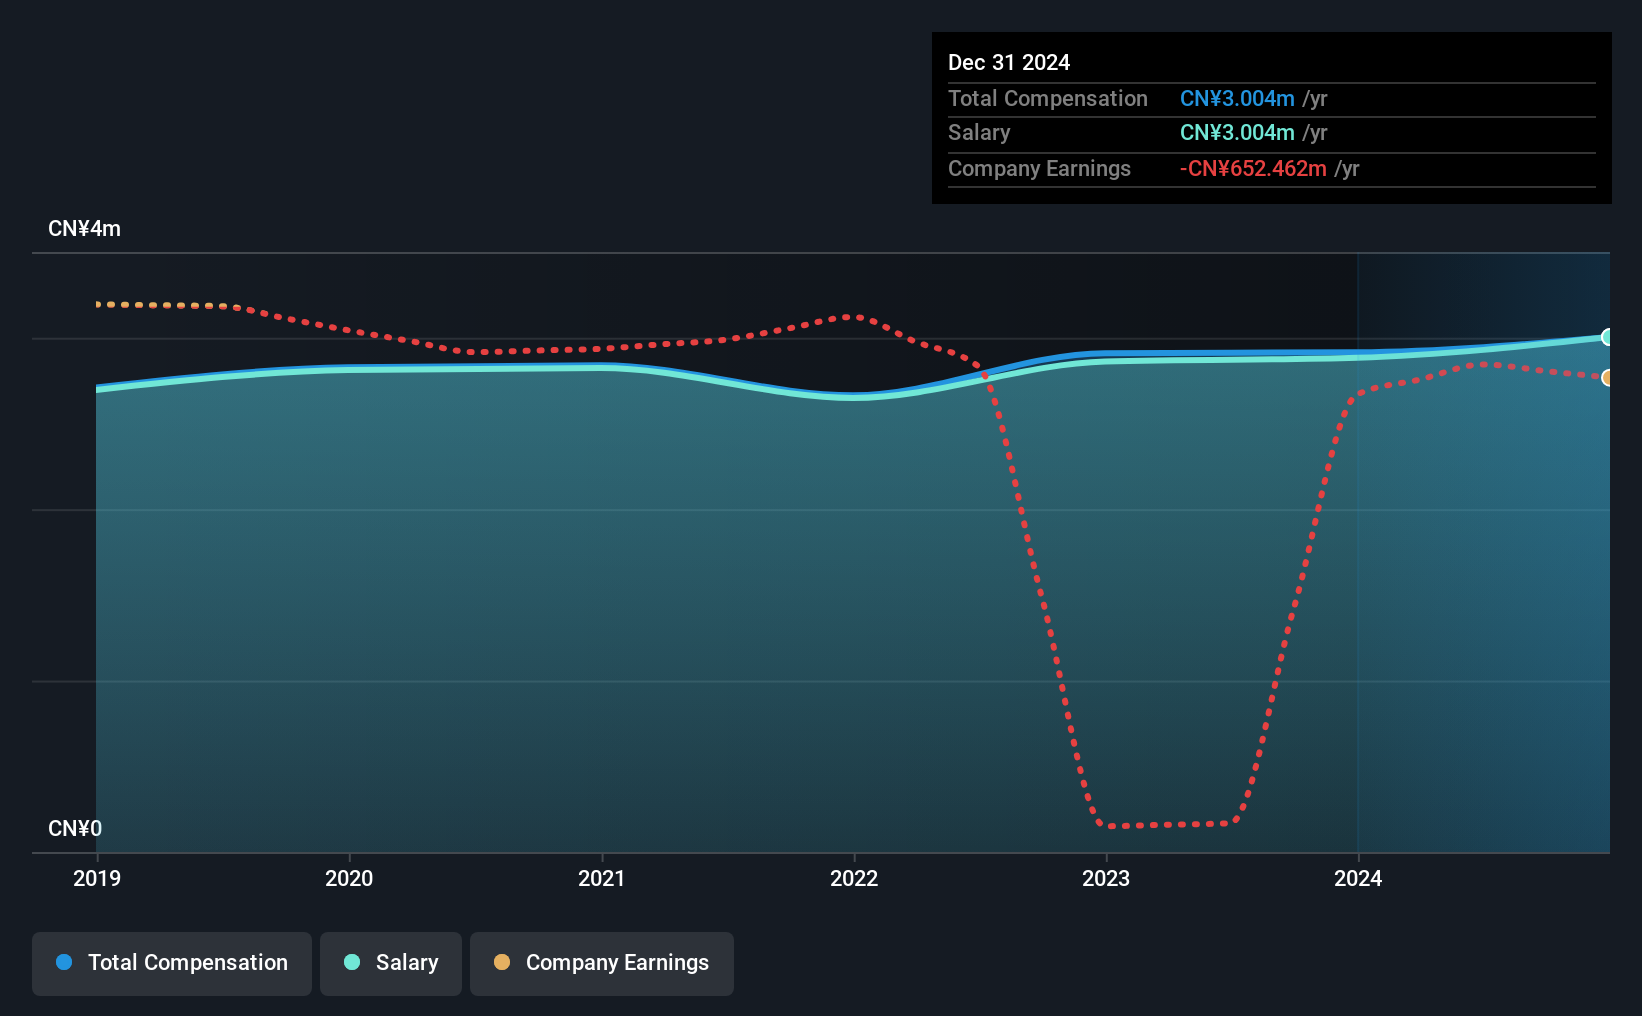Click the Total Compensation CN¥3.004m value

[1237, 99]
